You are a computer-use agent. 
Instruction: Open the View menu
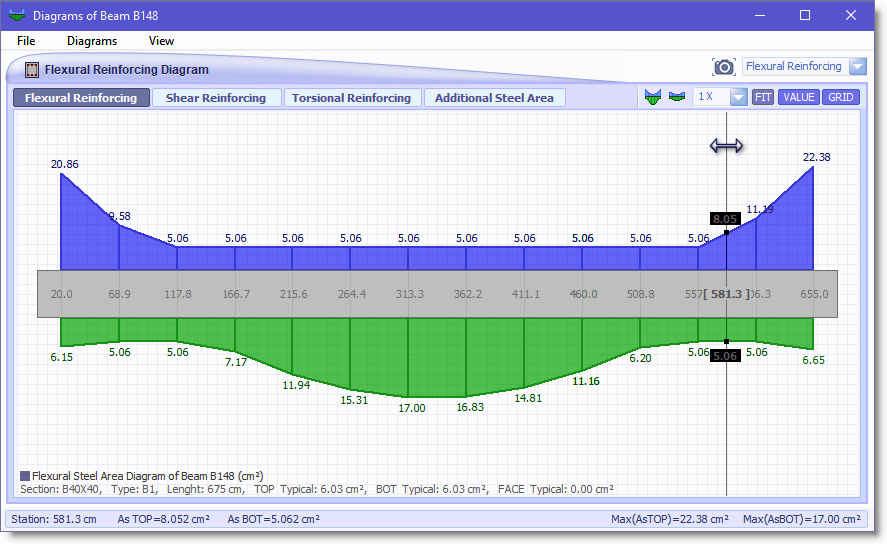pyautogui.click(x=161, y=41)
